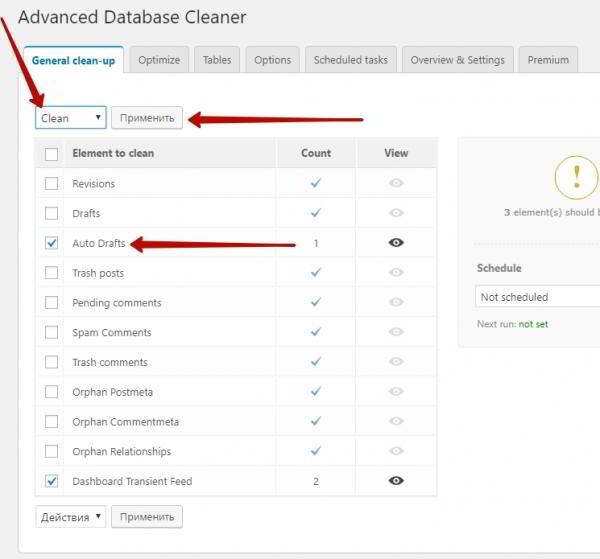Click the count checkmark for Trash comments
This screenshot has height=559, width=600.
click(x=316, y=362)
